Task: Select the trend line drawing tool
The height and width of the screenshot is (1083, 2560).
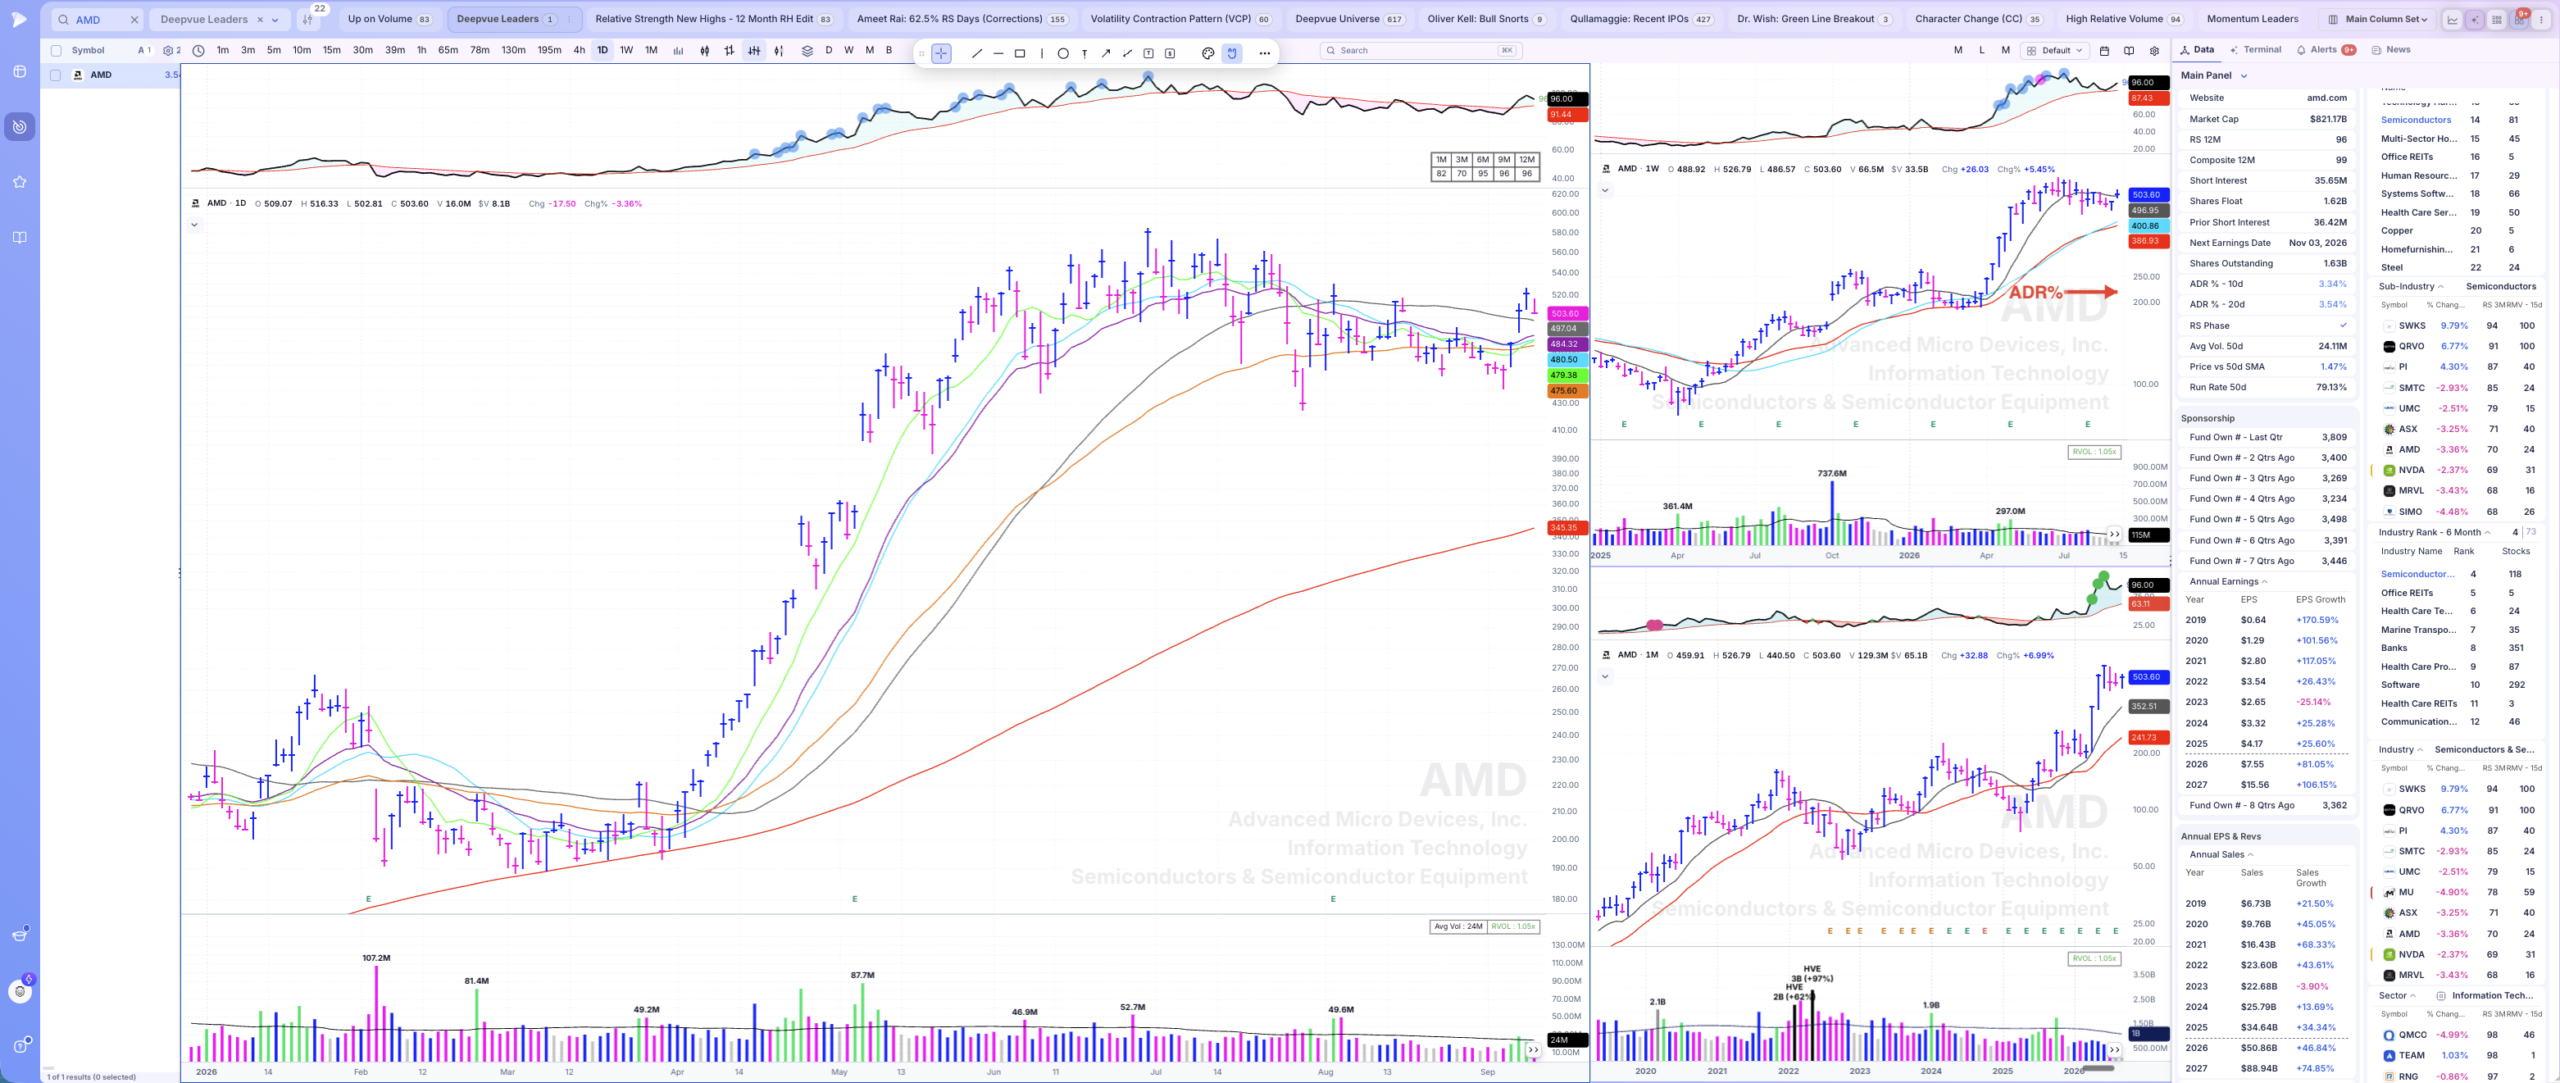Action: [x=976, y=53]
